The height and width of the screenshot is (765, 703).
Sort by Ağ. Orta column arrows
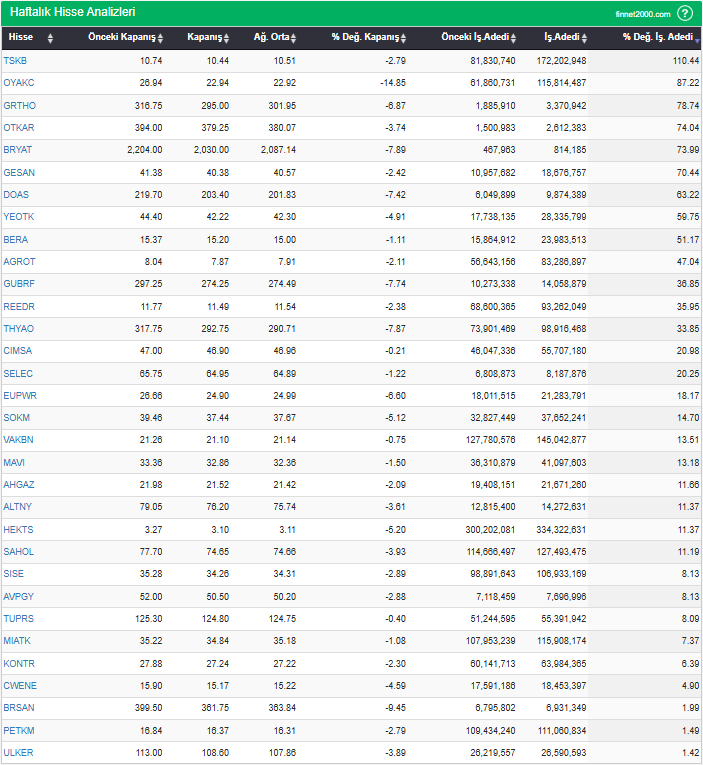(x=293, y=38)
